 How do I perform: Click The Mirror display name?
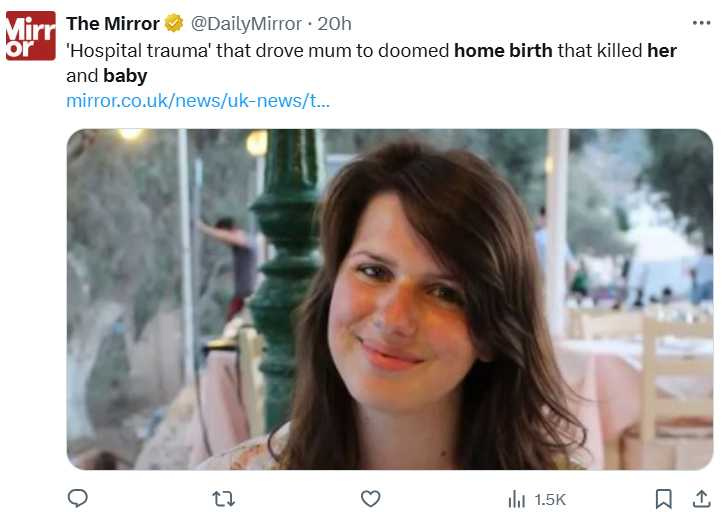[112, 23]
